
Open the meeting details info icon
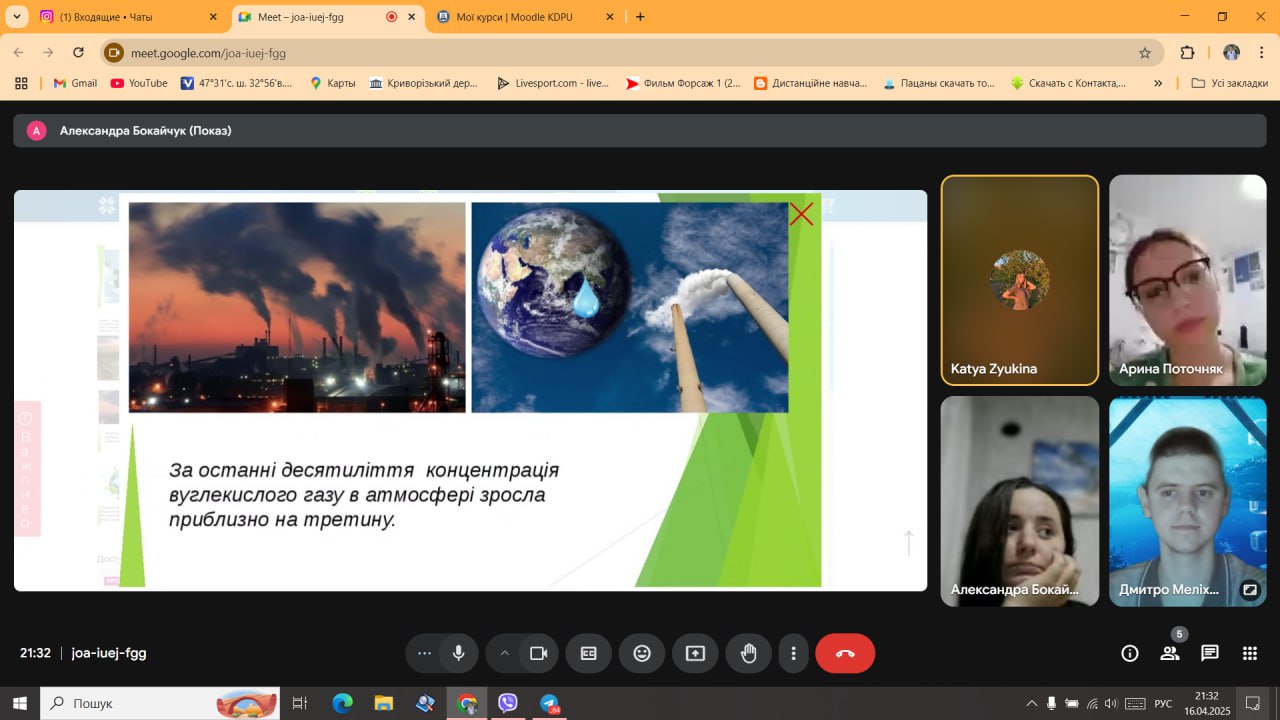tap(1130, 653)
